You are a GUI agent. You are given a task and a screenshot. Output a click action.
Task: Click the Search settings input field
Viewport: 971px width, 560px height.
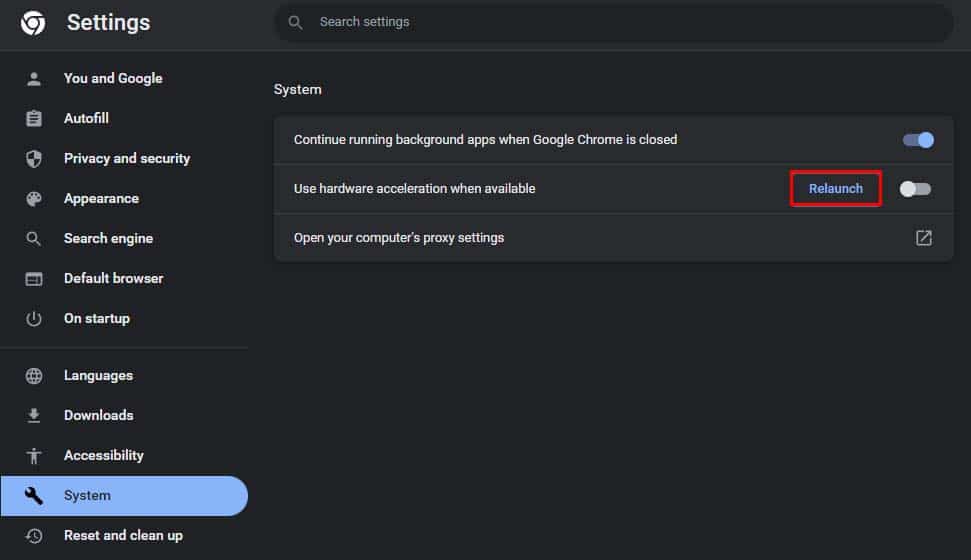click(614, 23)
